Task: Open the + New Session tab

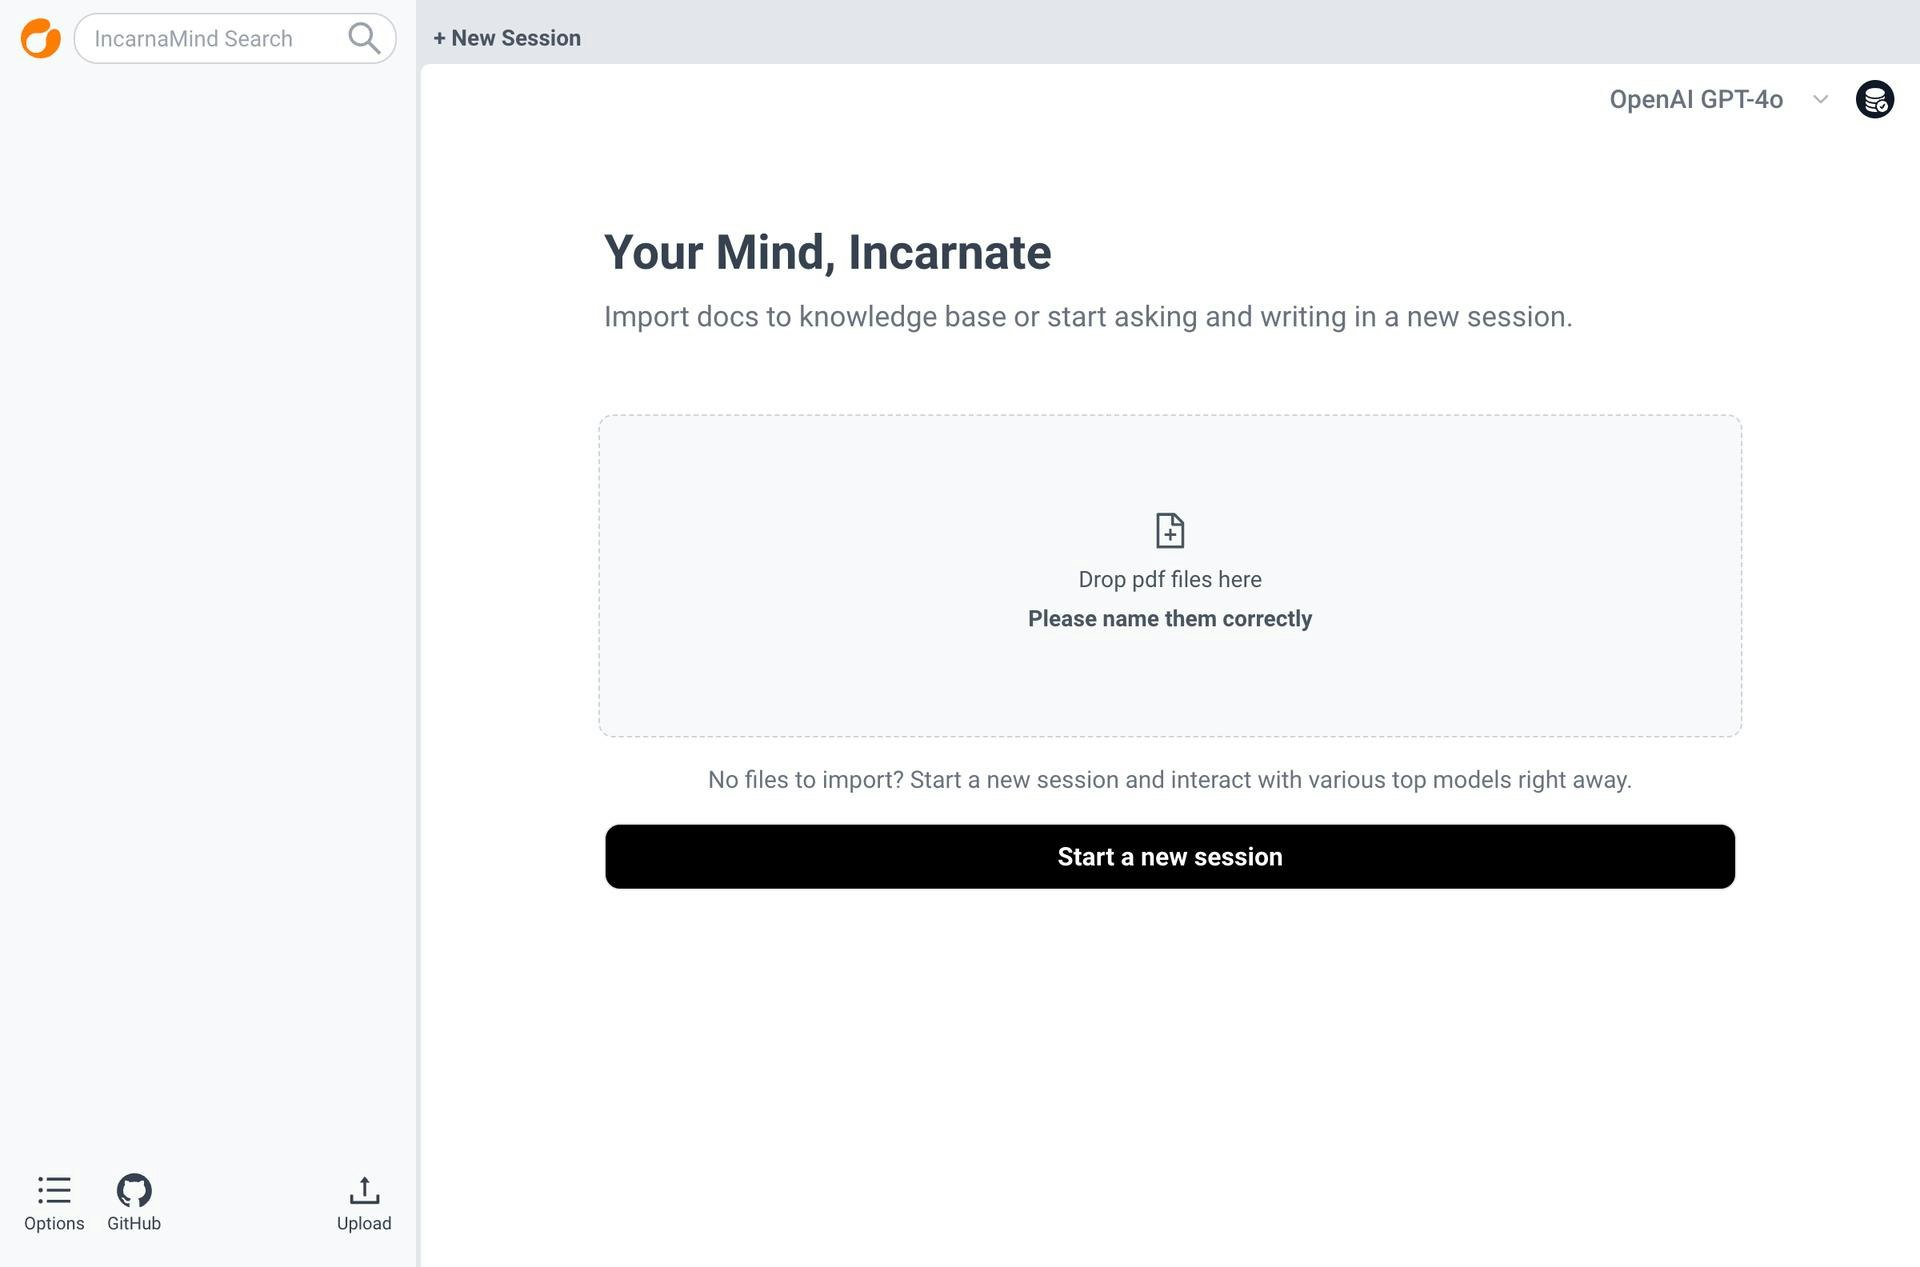Action: tap(507, 38)
